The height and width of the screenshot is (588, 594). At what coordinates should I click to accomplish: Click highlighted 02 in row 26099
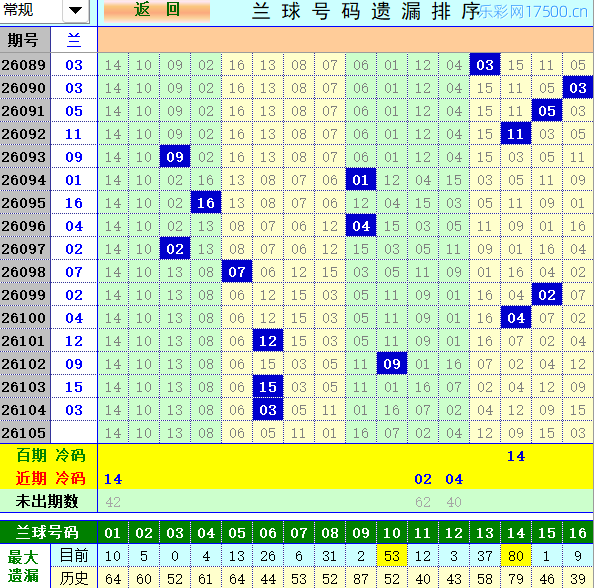pyautogui.click(x=547, y=295)
